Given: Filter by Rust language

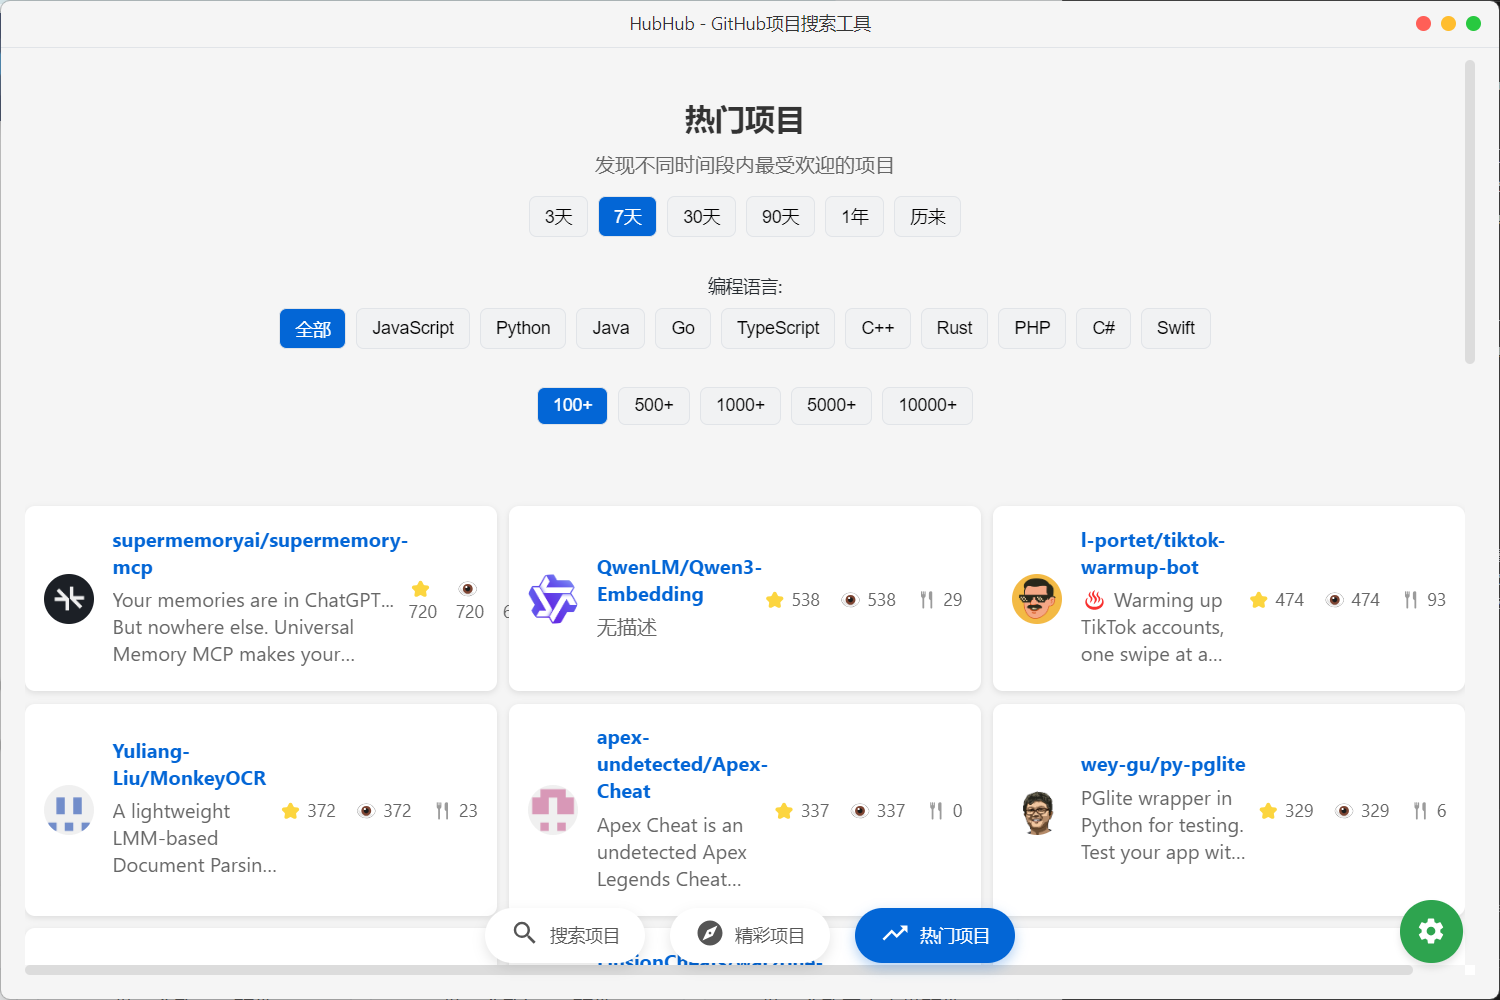Looking at the screenshot, I should pyautogui.click(x=954, y=329).
